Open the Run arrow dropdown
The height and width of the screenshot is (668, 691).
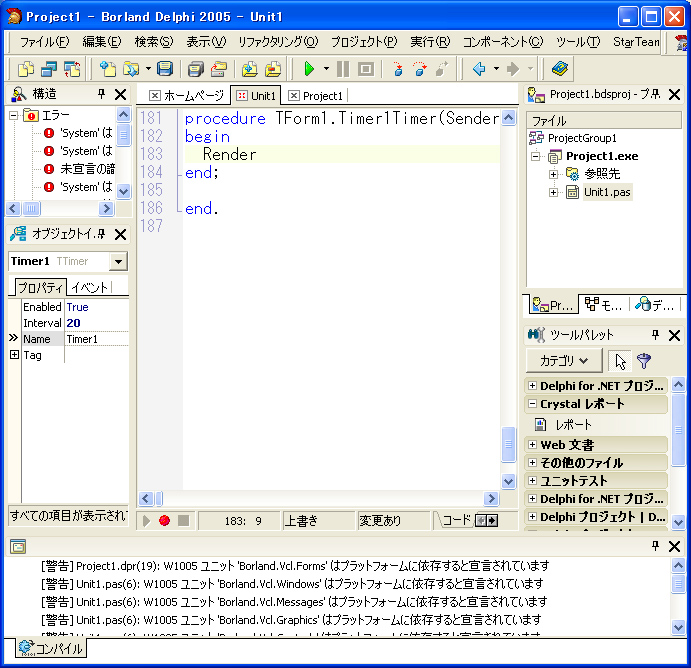coord(326,69)
